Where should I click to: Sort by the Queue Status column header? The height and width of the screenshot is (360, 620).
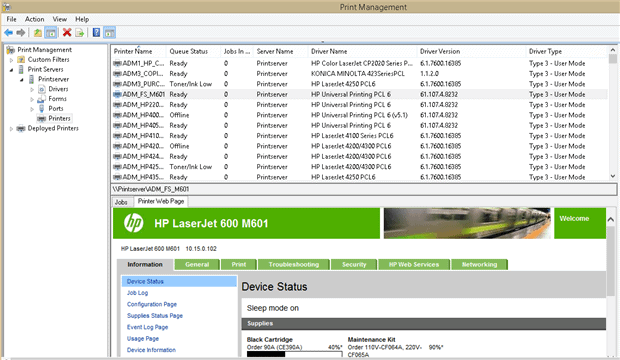(x=193, y=51)
